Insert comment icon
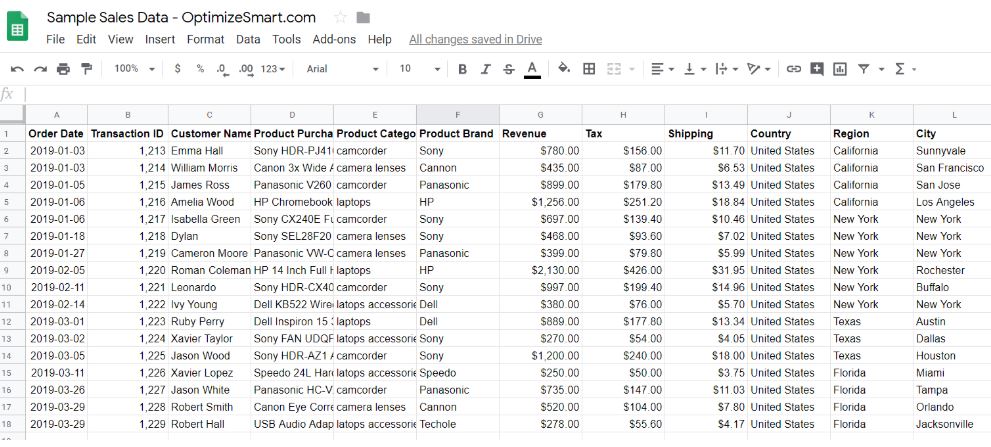 [817, 69]
